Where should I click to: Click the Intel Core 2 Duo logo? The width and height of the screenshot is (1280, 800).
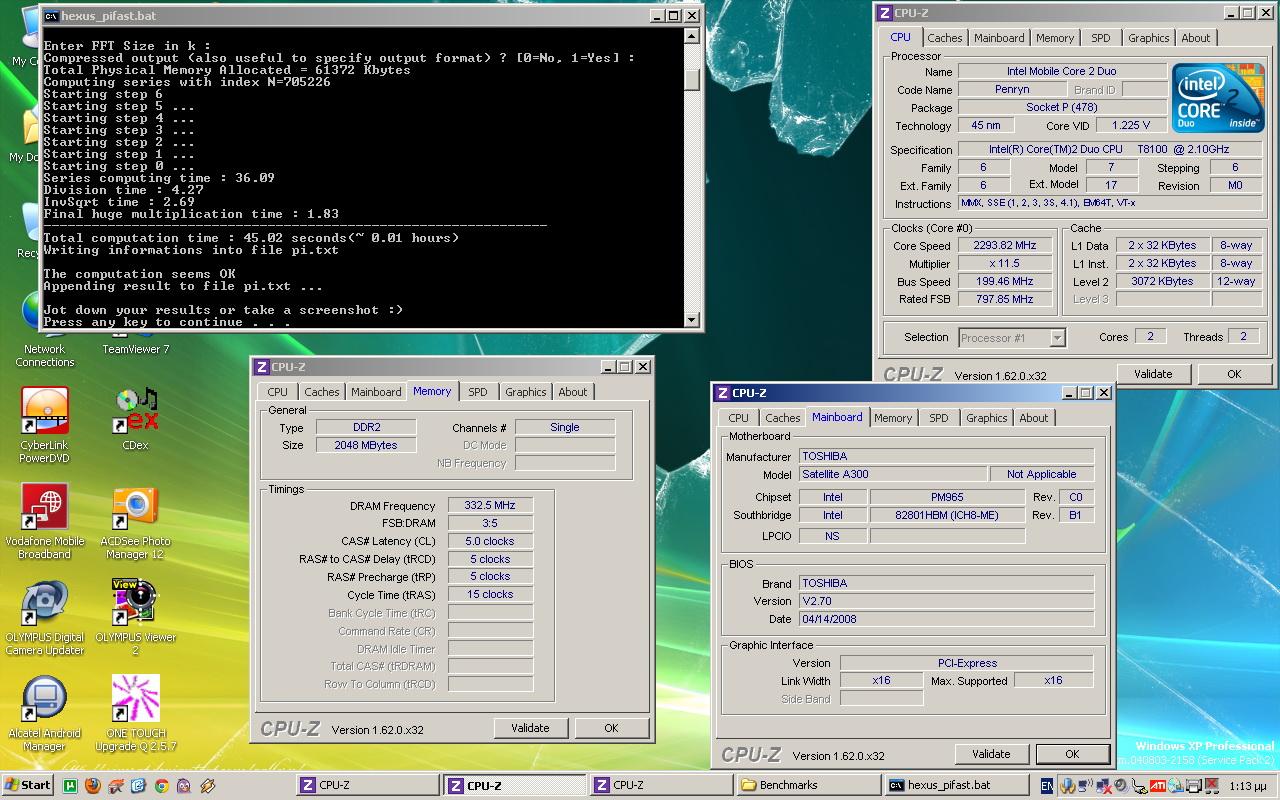[1218, 98]
